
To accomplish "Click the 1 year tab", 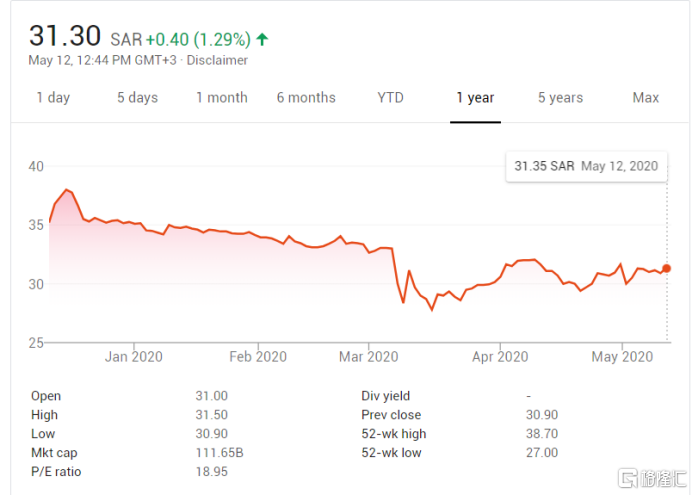I will 475,97.
